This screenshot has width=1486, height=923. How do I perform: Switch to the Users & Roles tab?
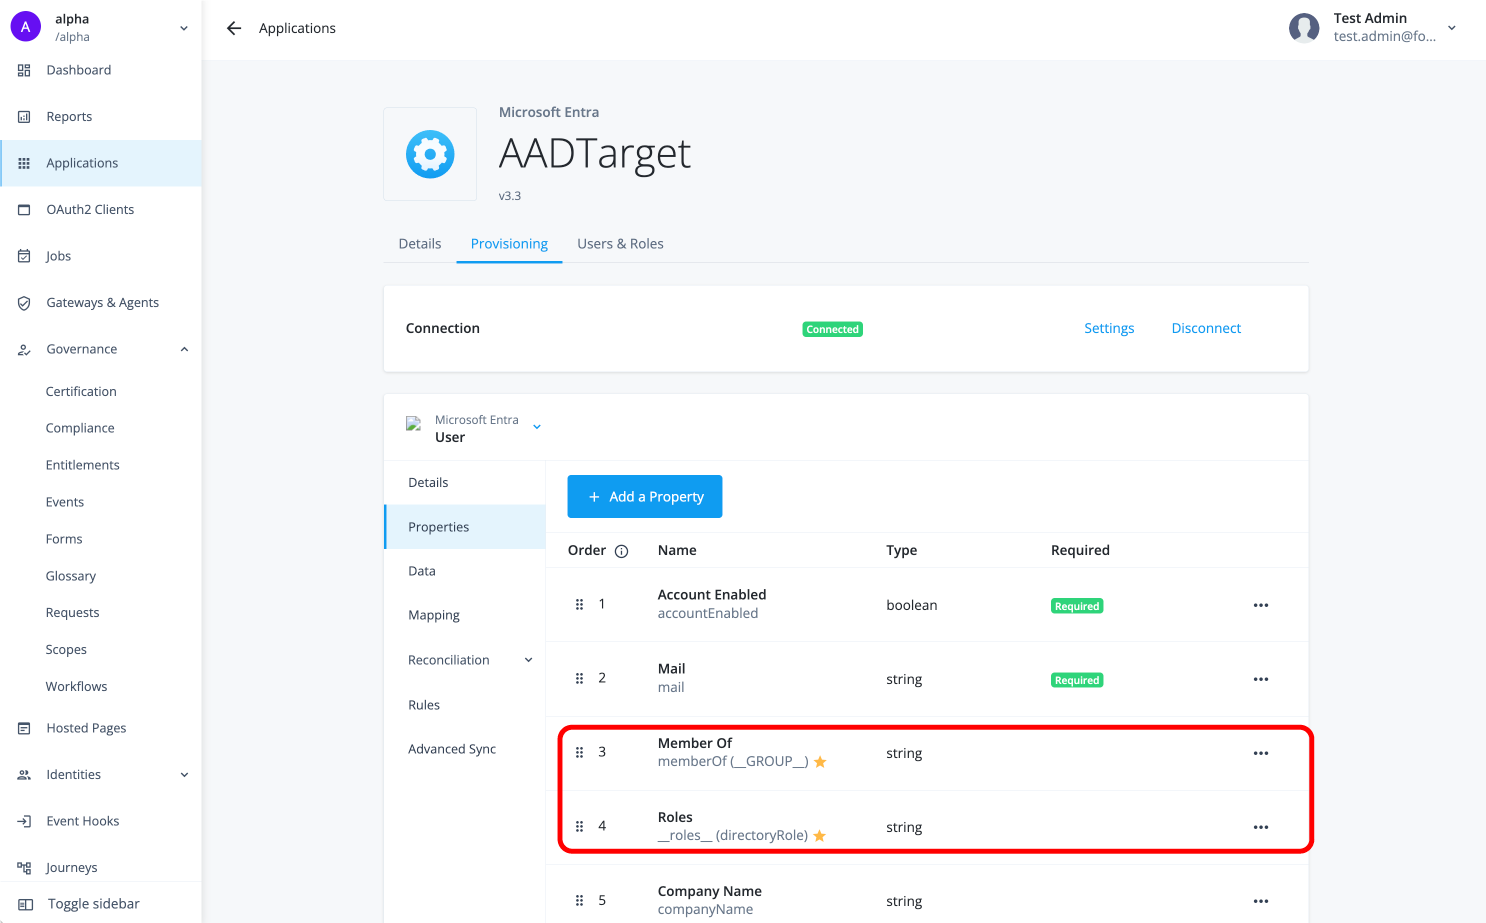coord(620,243)
